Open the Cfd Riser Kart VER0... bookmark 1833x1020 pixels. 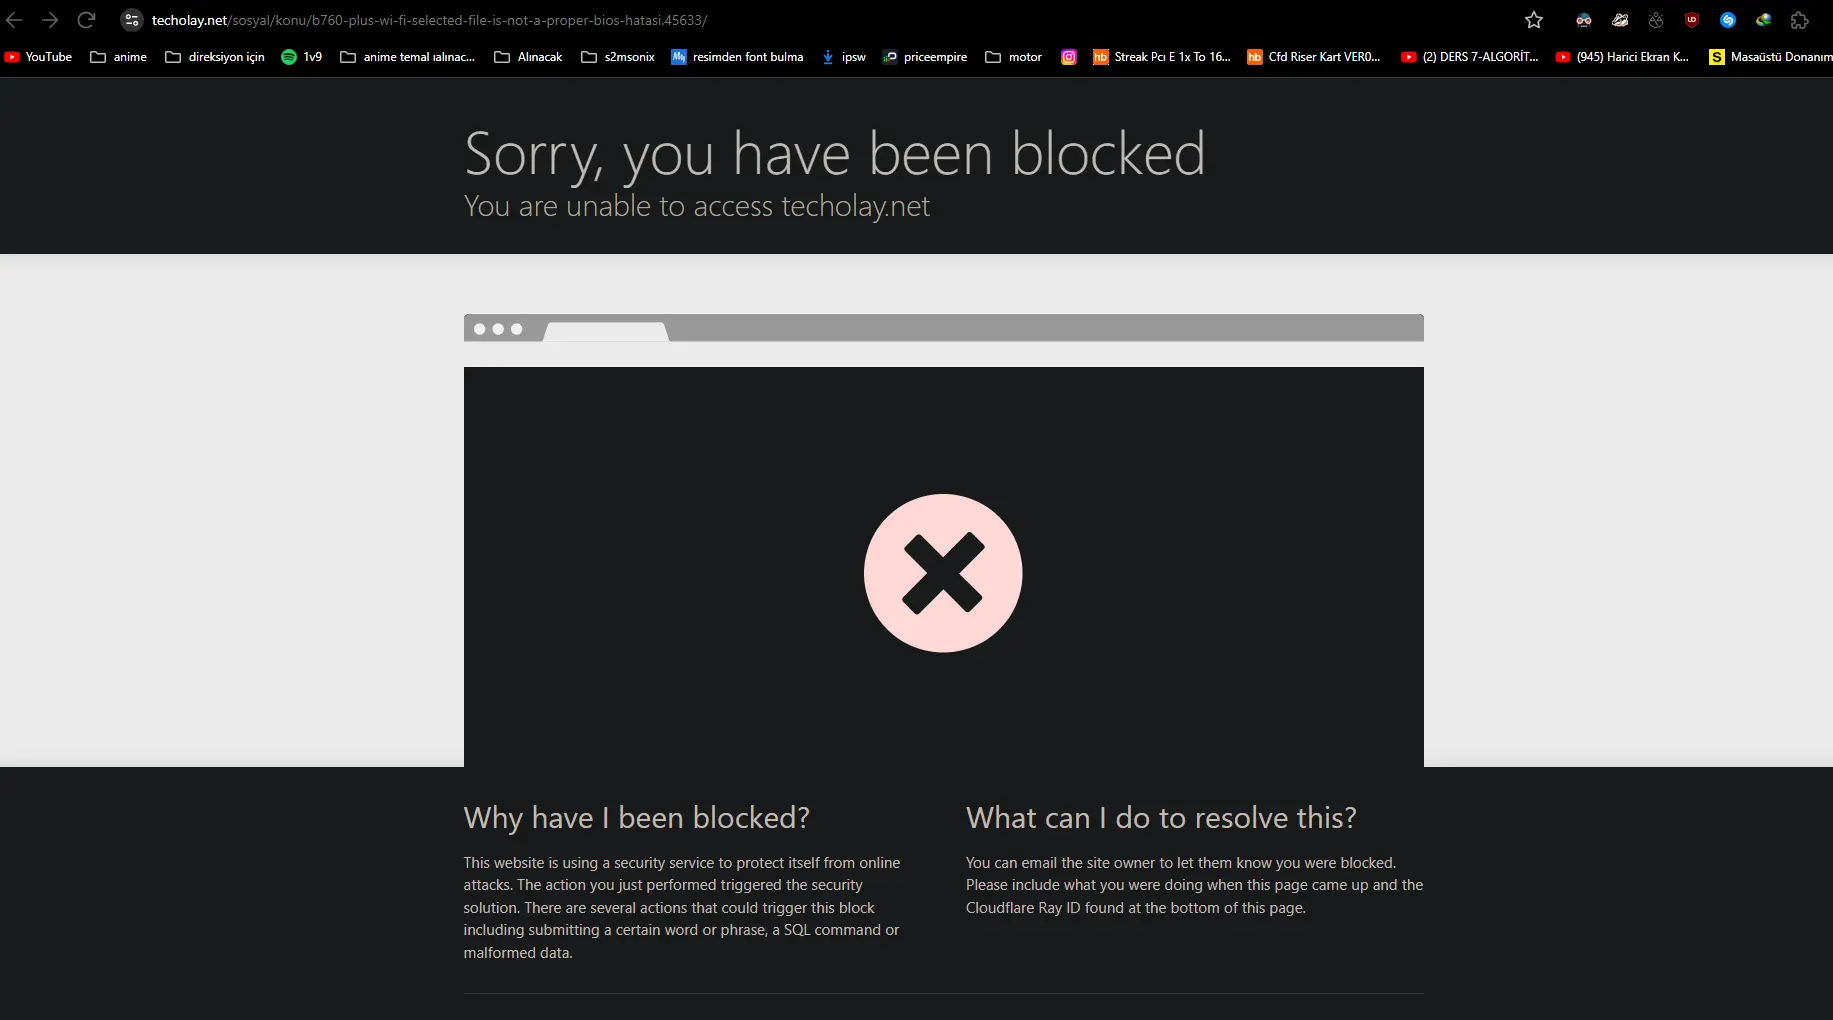click(x=1314, y=57)
